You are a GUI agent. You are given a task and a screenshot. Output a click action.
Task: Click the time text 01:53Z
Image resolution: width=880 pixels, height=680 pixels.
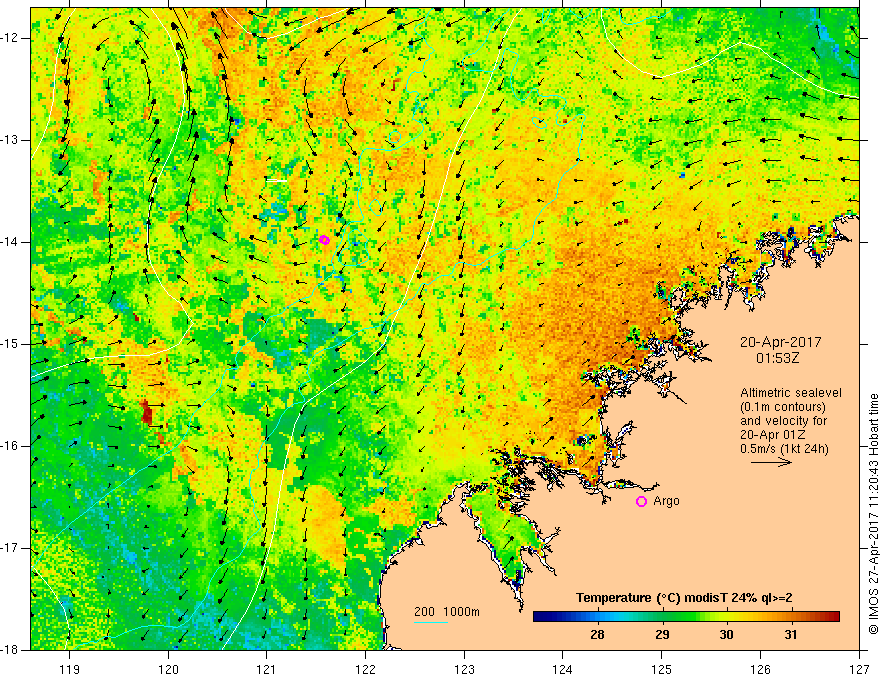778,358
